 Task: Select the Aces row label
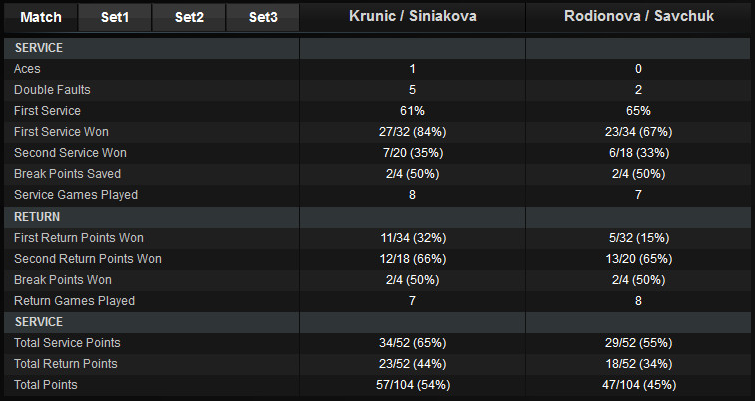(x=28, y=69)
